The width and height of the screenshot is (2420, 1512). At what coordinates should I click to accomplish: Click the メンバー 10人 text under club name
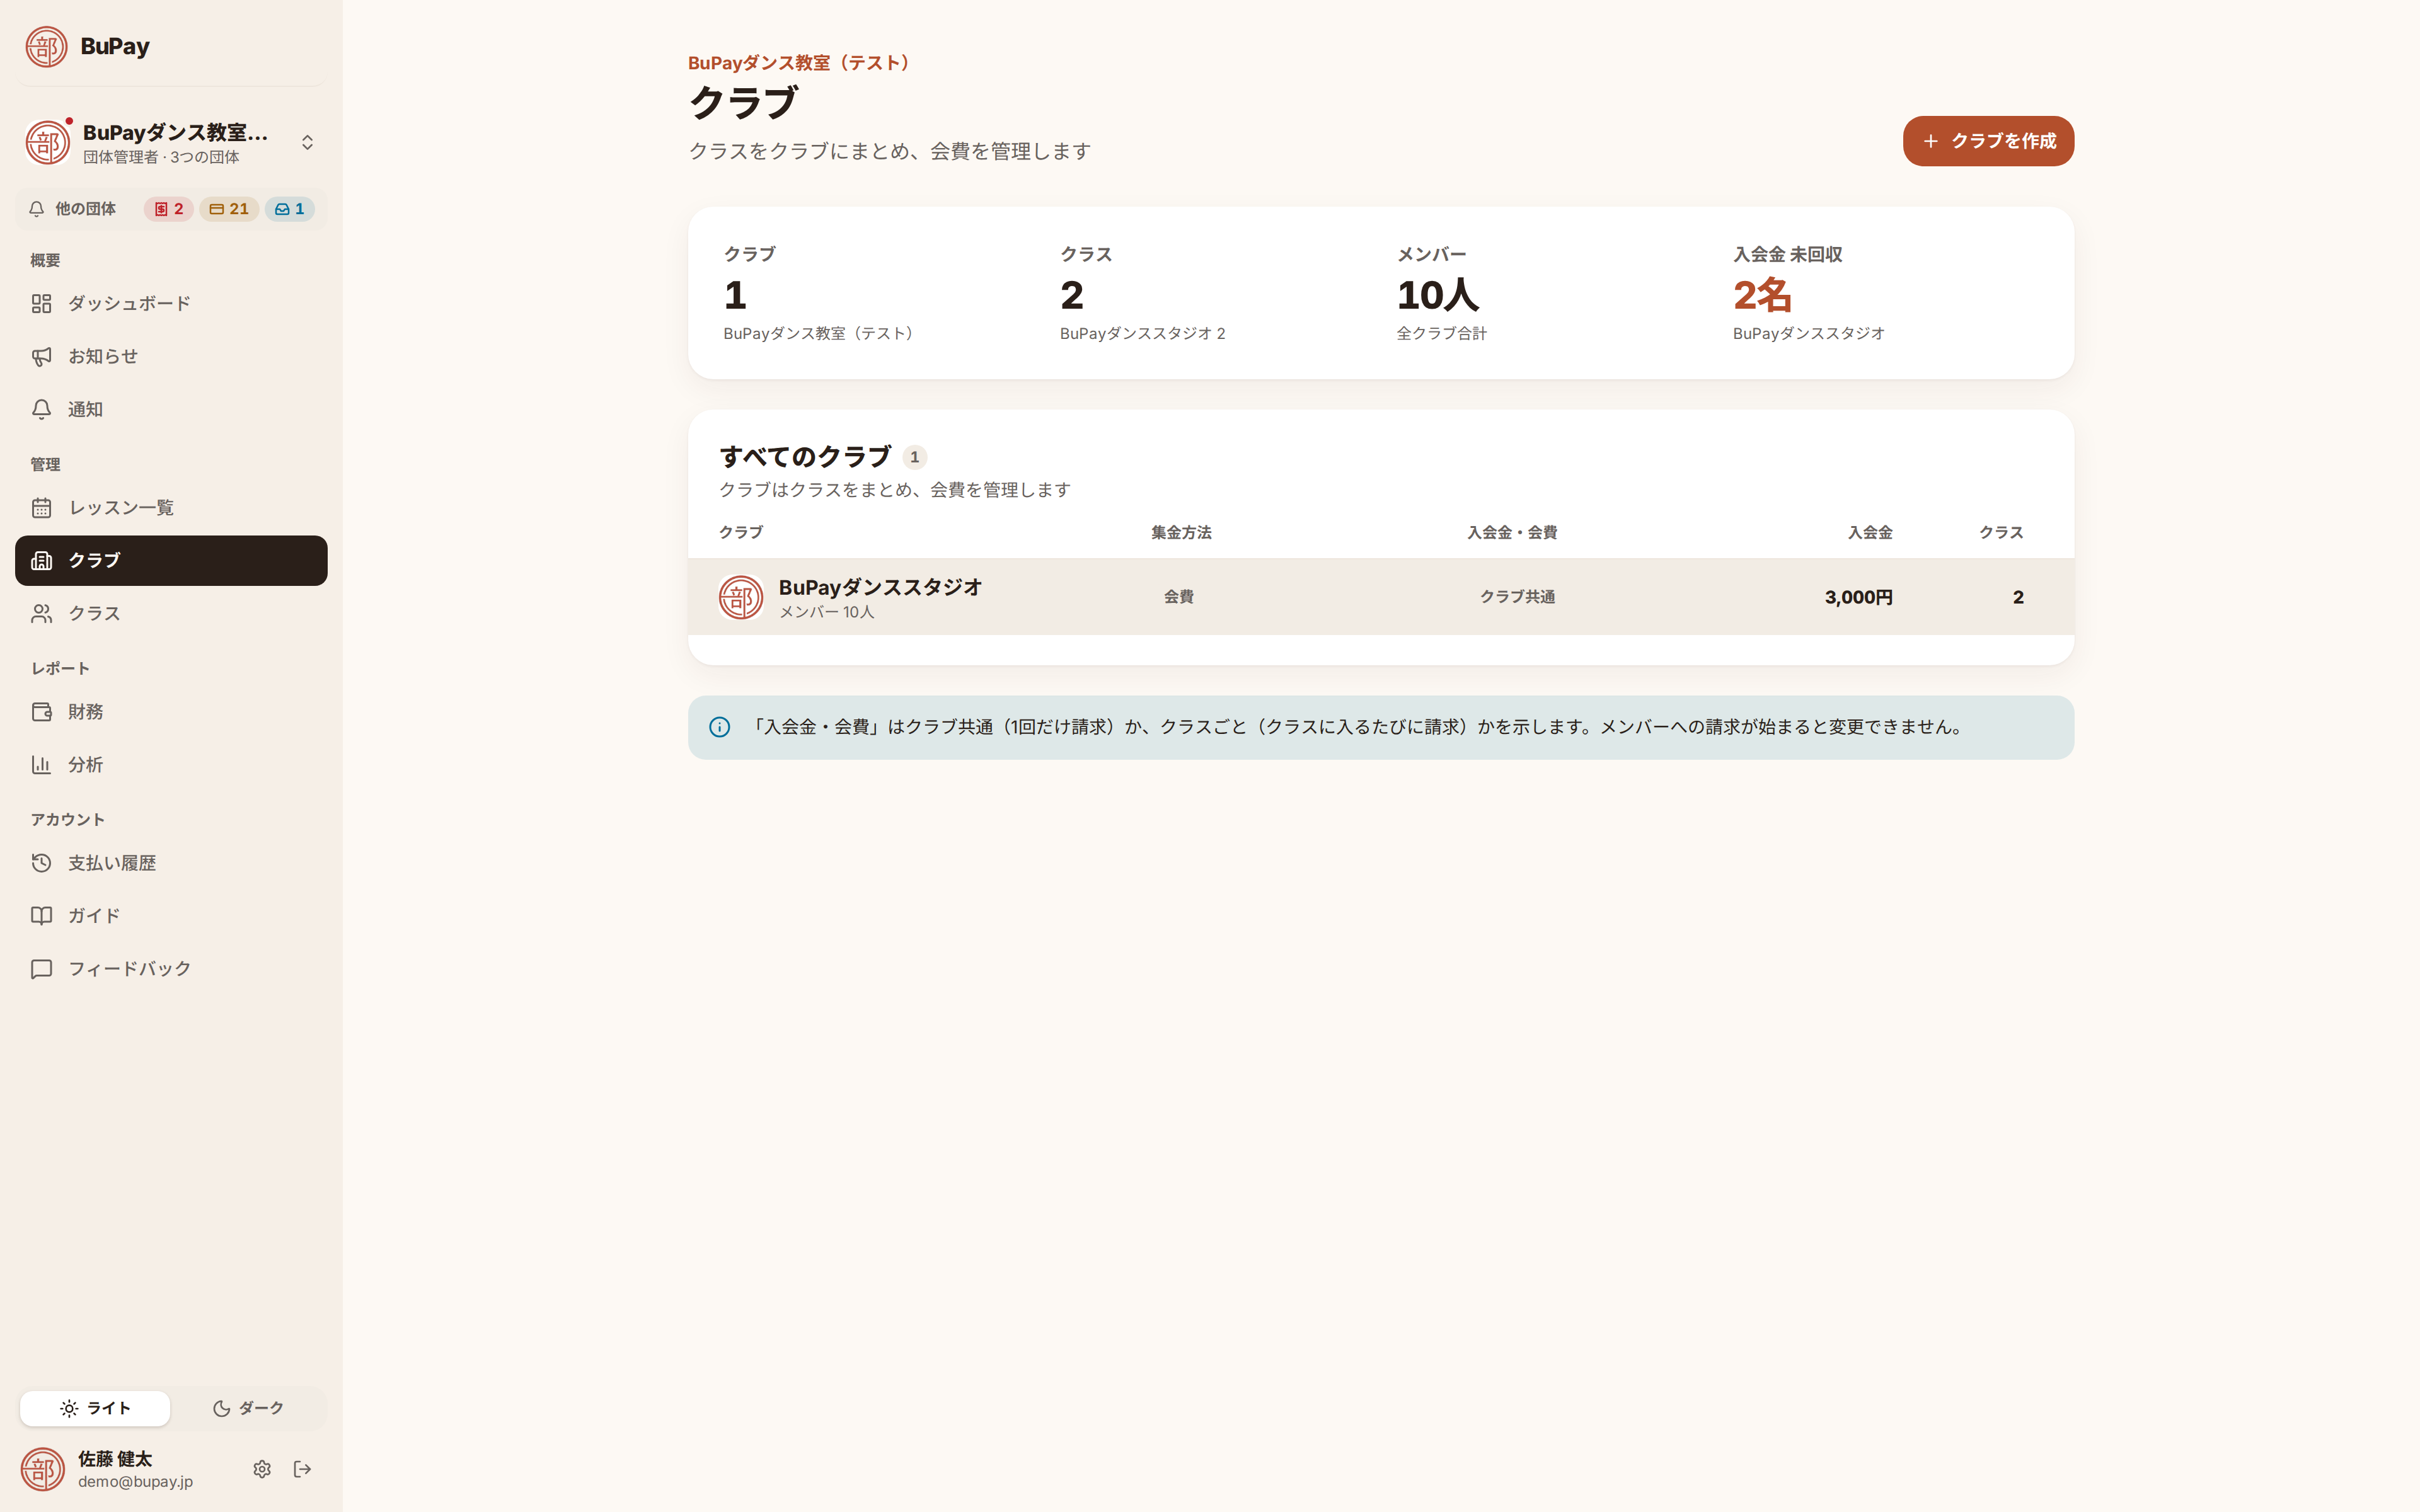click(x=826, y=612)
